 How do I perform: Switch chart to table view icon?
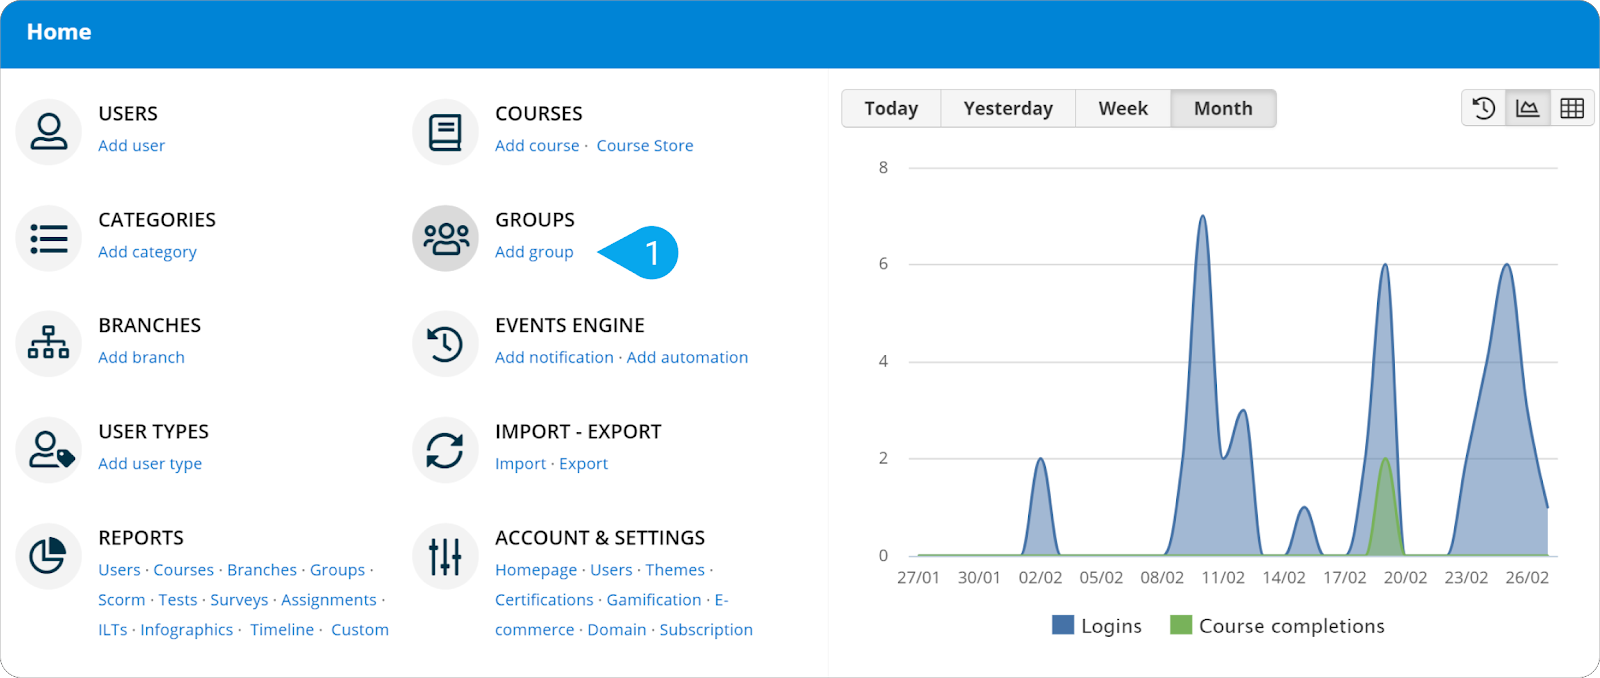[x=1571, y=108]
